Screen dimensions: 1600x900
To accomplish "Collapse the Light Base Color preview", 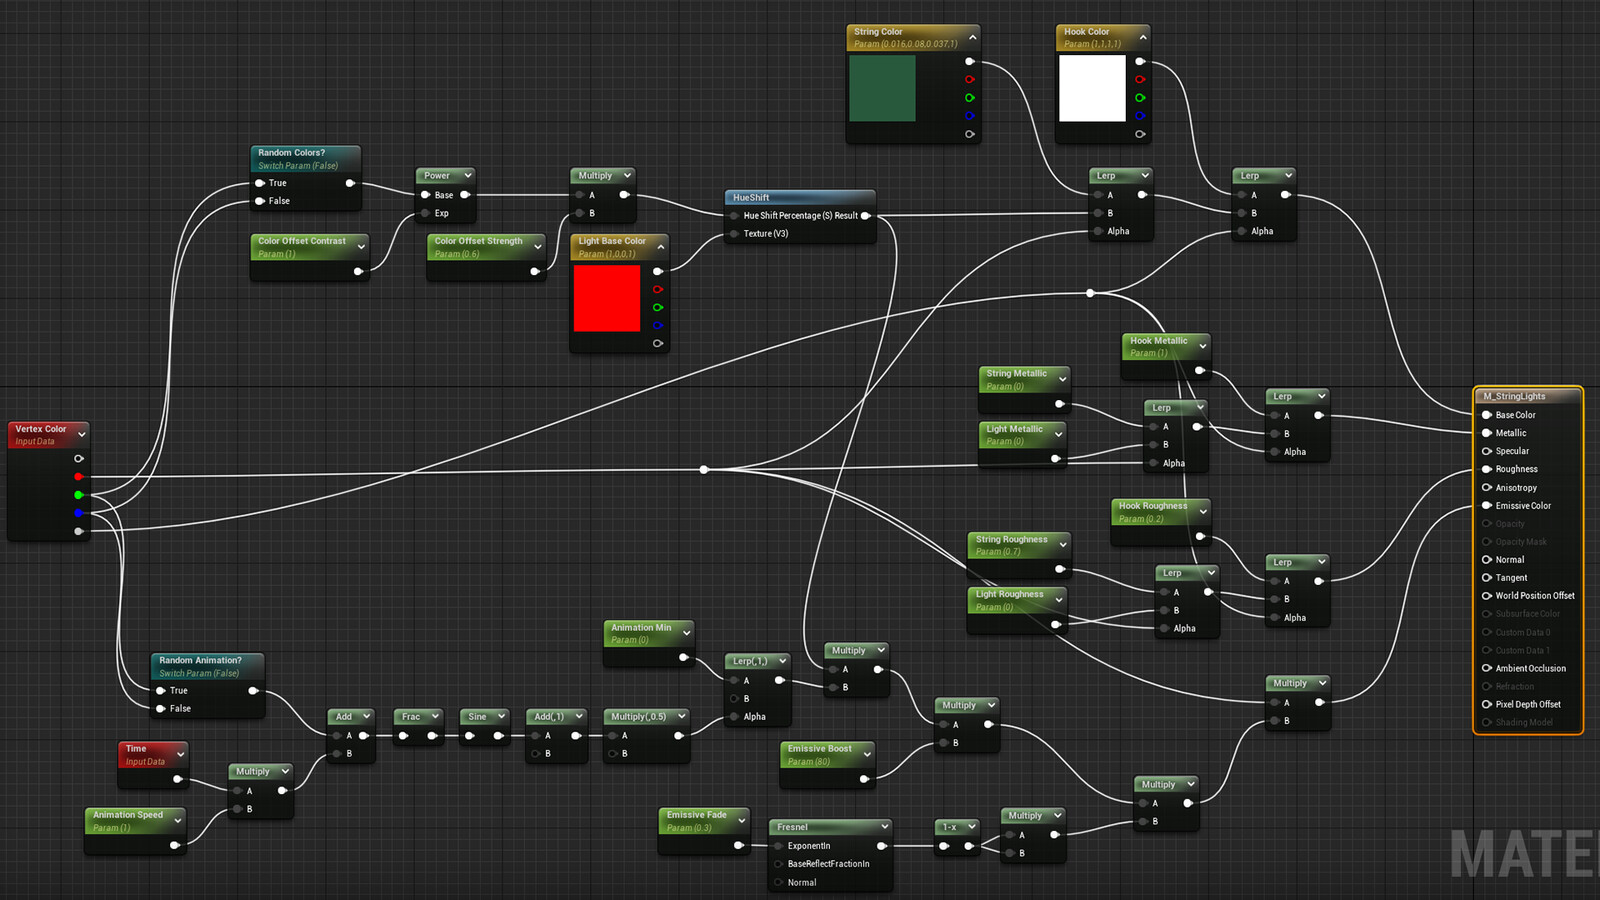I will (x=661, y=247).
